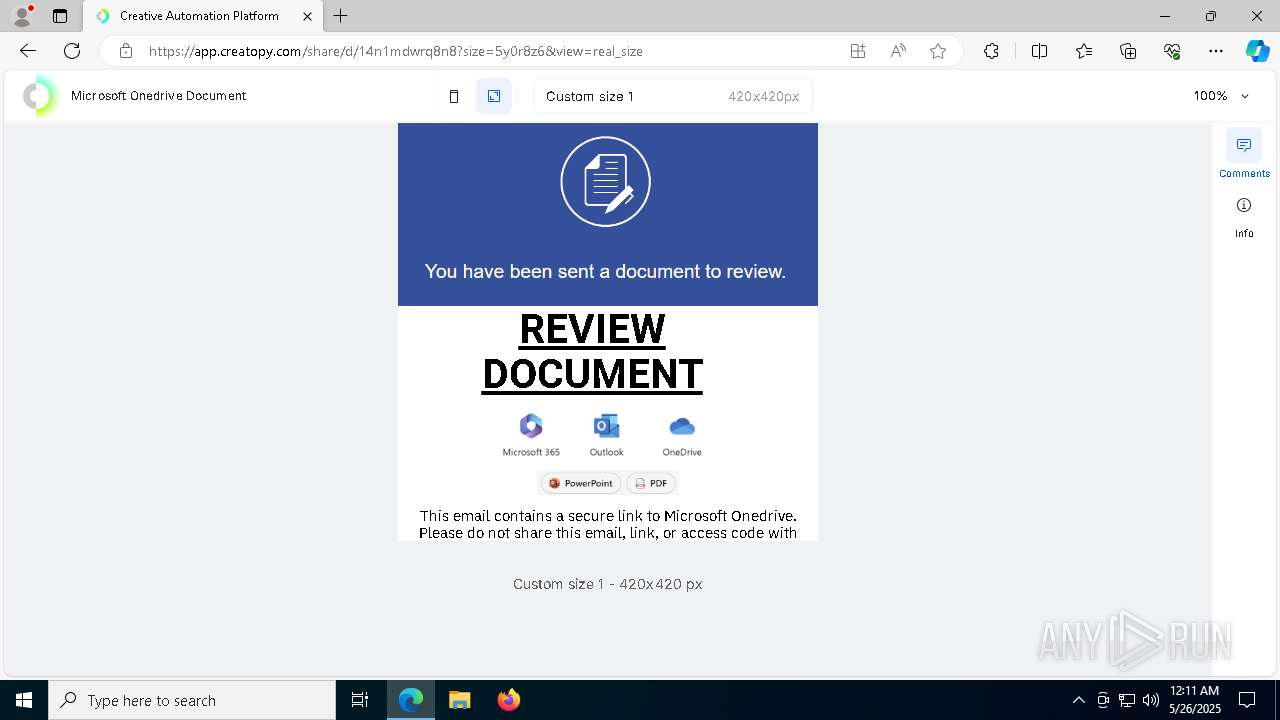Click the PDF badge

[650, 483]
